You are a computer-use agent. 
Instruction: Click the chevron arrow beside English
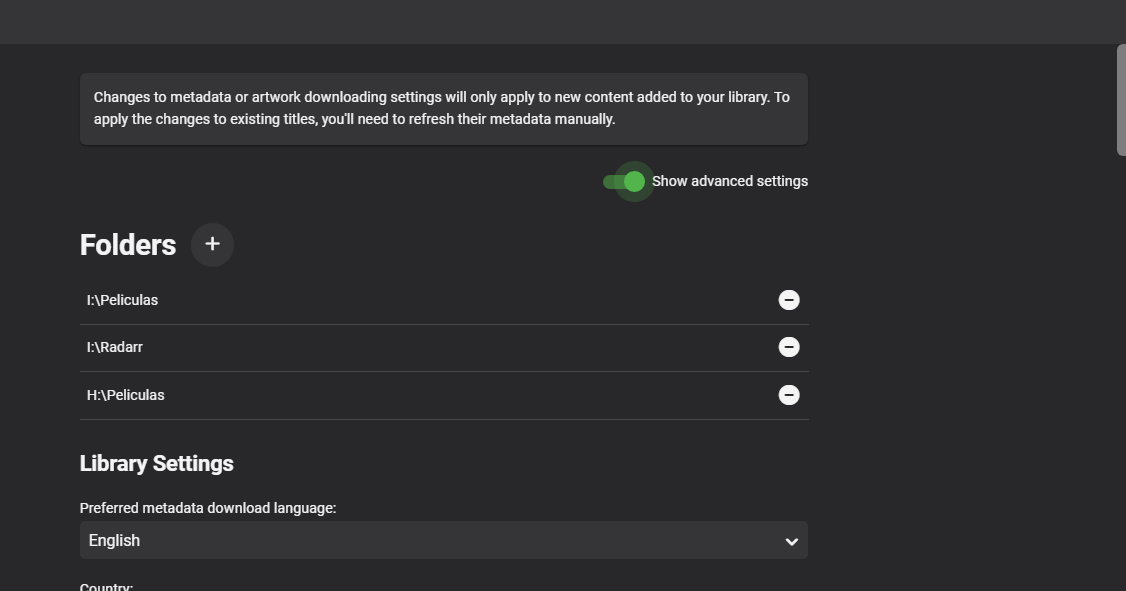(x=791, y=541)
